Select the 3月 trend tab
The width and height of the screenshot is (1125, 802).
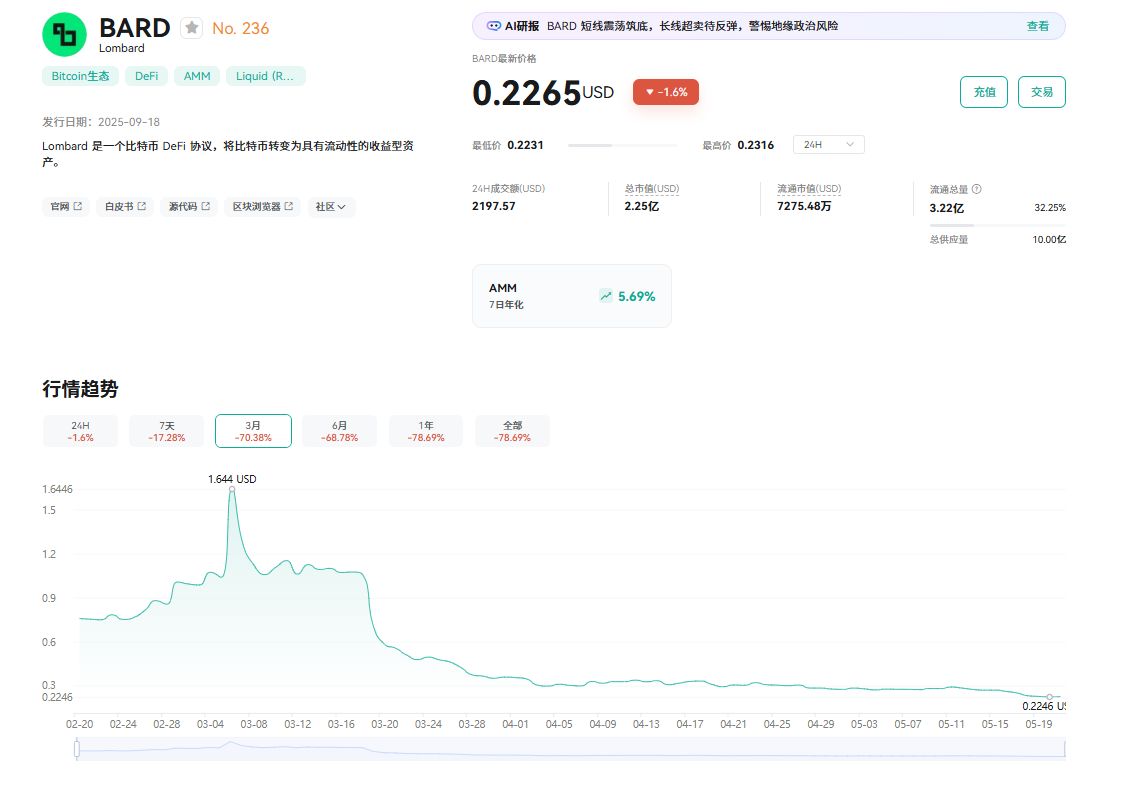(253, 431)
